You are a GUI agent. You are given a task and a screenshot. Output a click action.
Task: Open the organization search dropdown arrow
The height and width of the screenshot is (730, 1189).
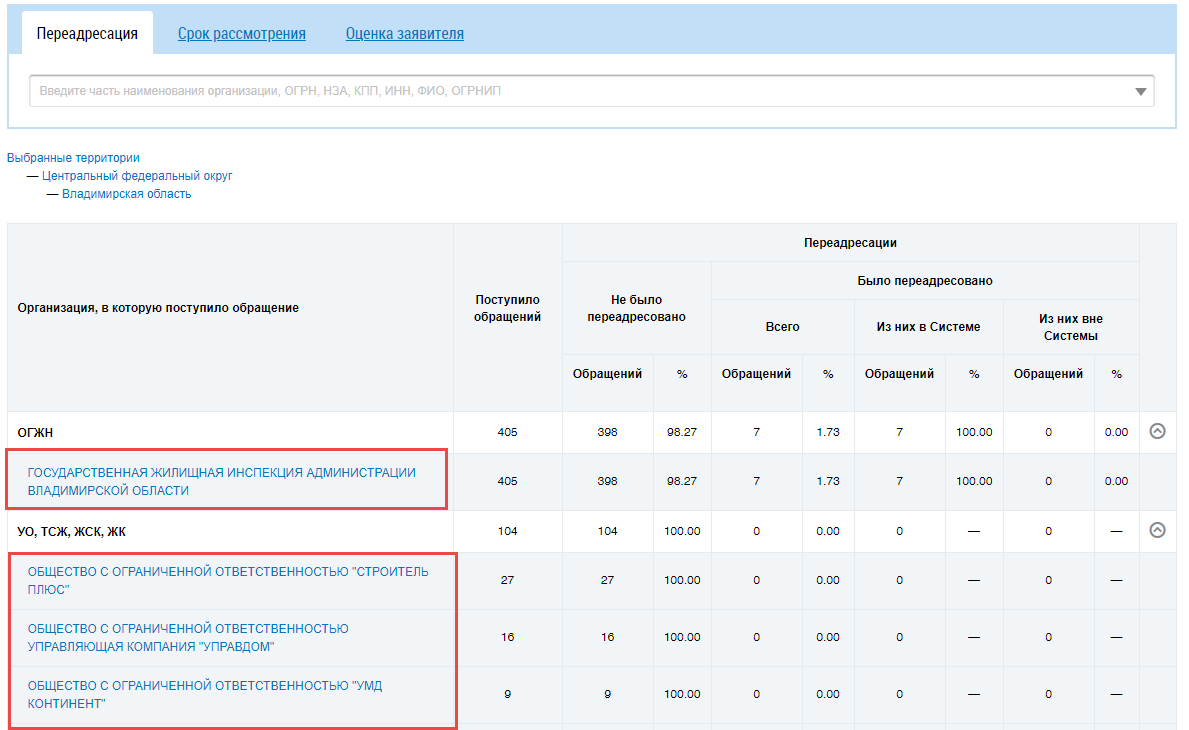[x=1140, y=91]
